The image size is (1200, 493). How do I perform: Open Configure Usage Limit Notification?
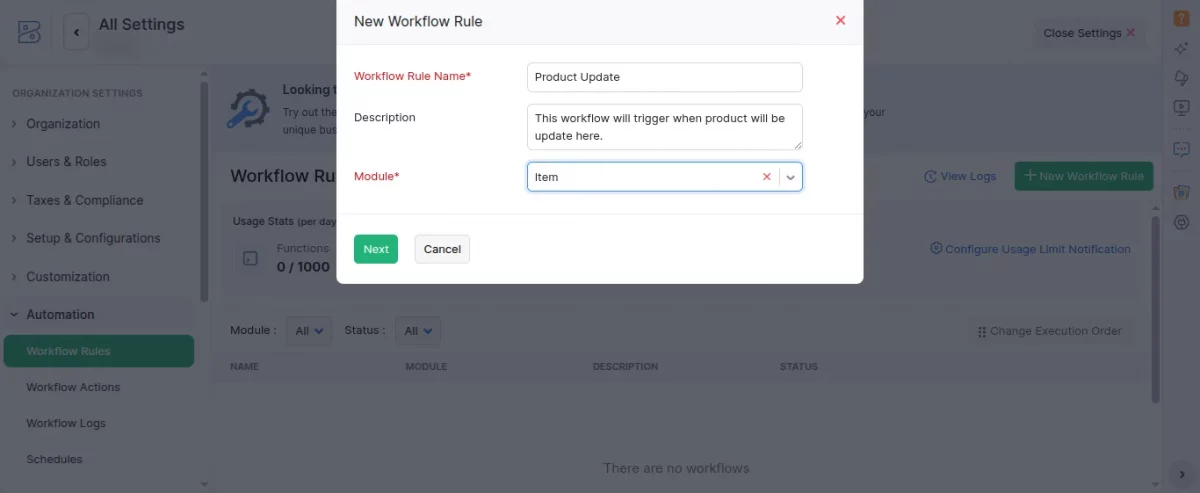pos(1030,249)
